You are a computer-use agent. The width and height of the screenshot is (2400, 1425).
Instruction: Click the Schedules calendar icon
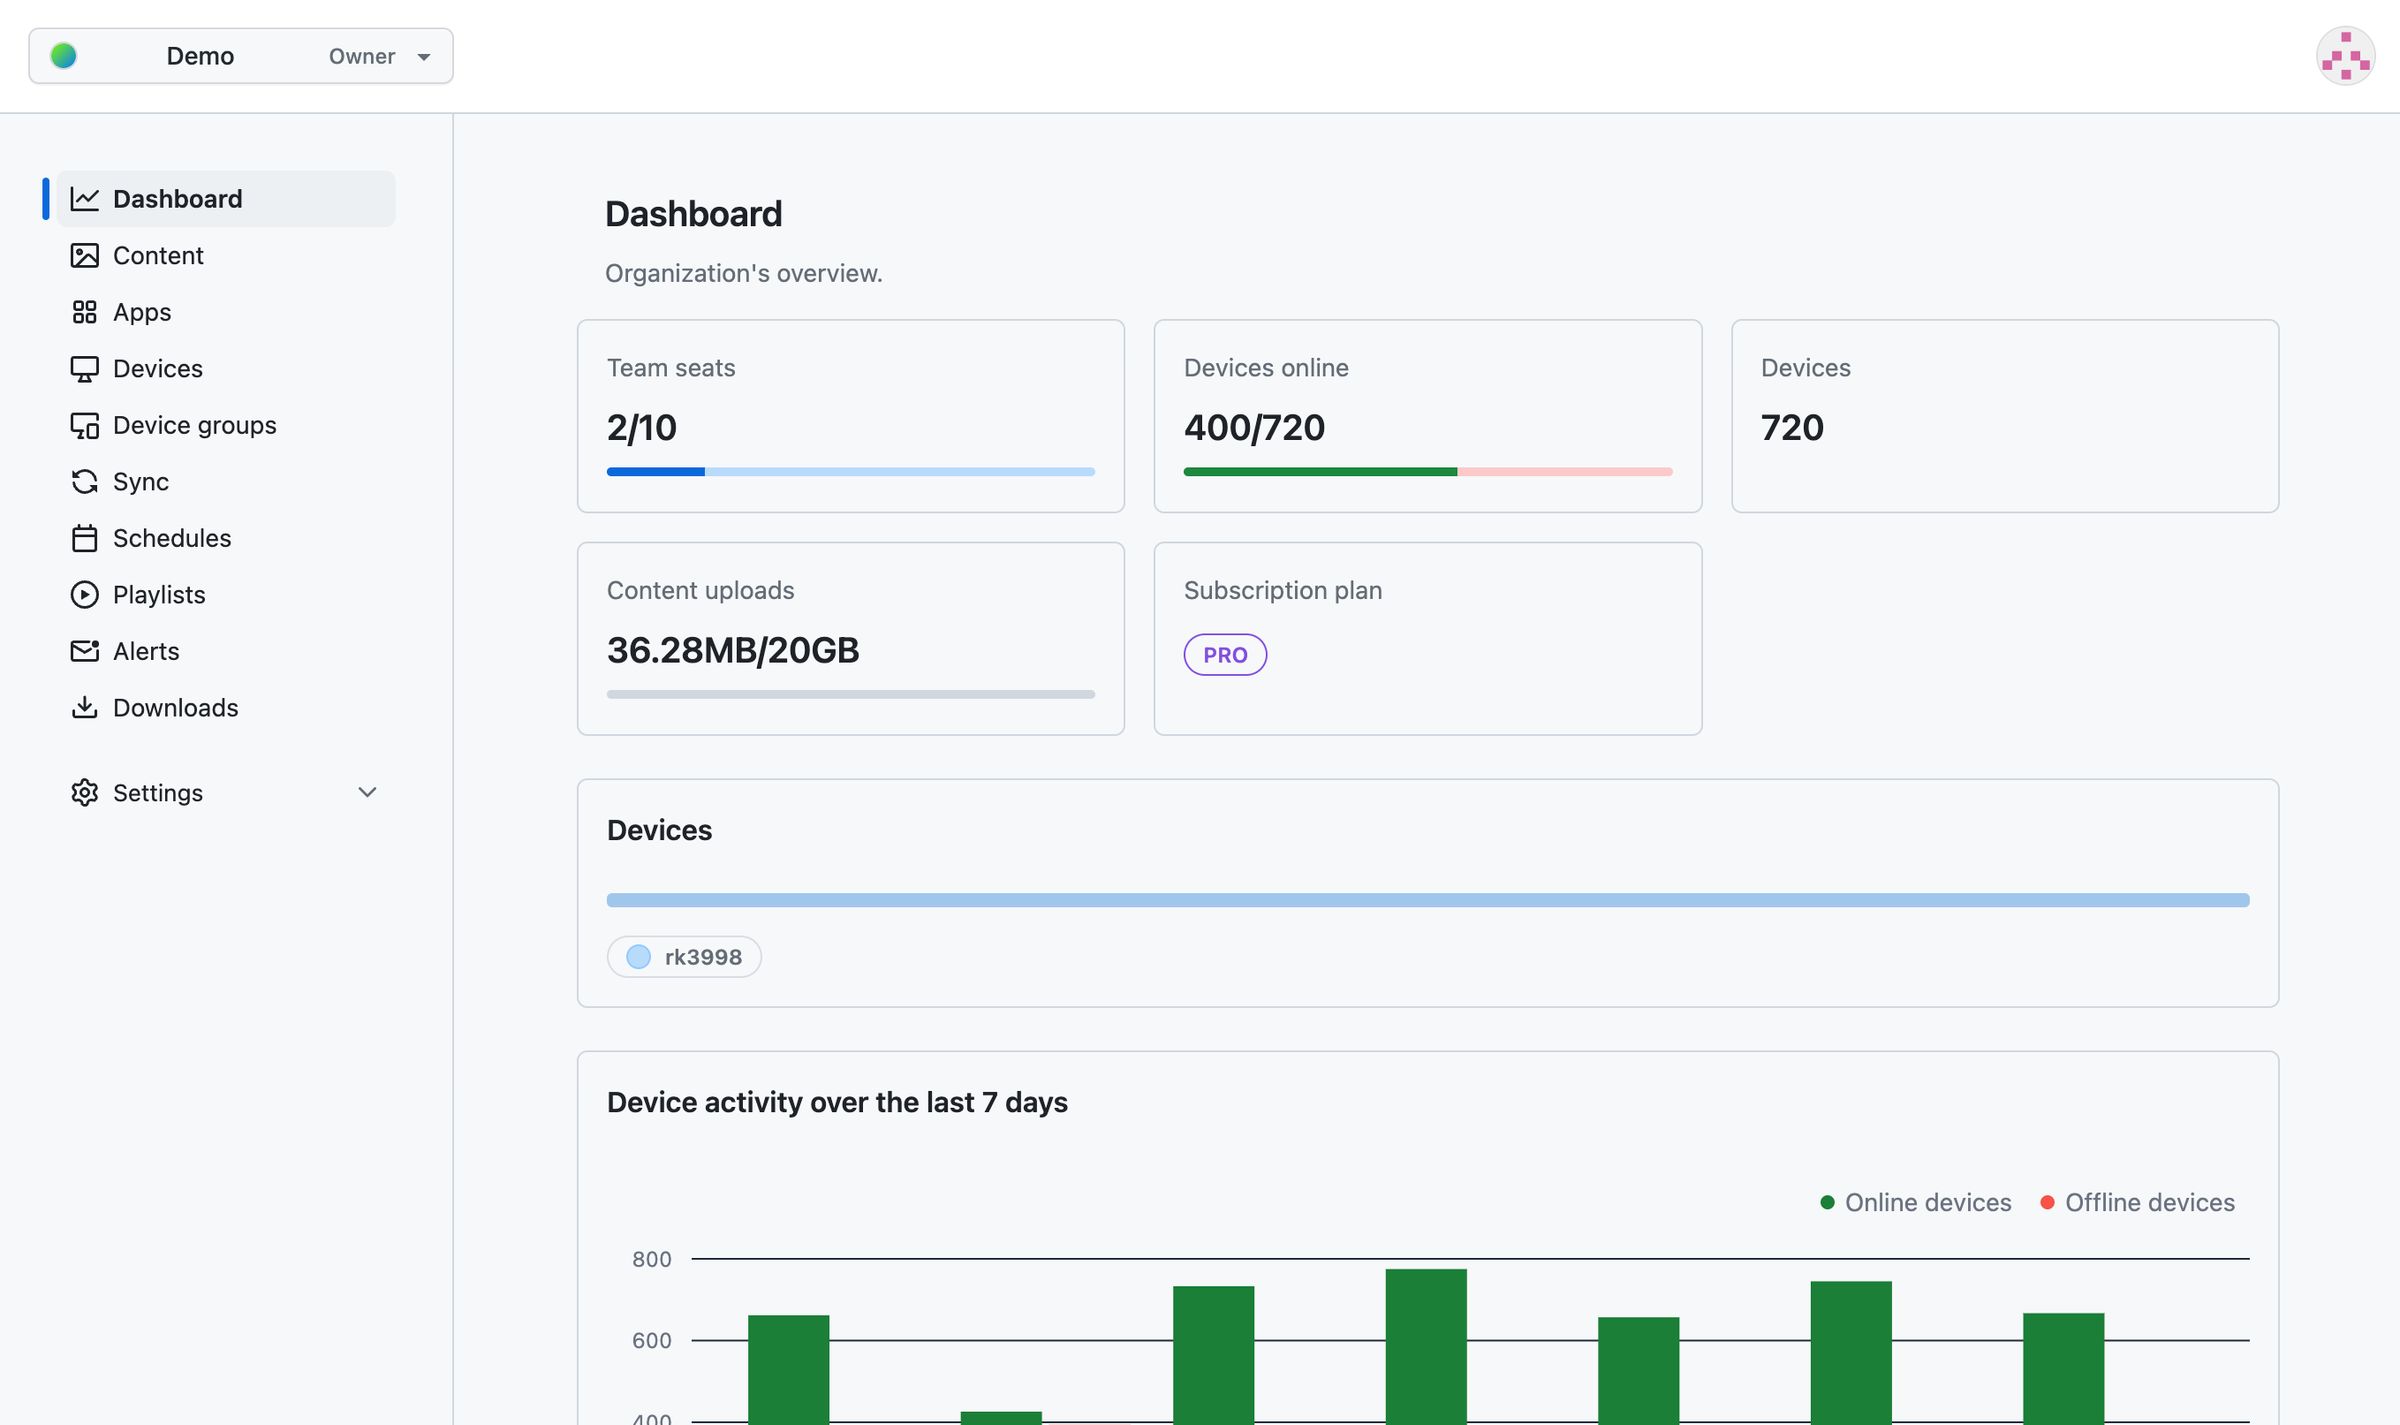85,538
